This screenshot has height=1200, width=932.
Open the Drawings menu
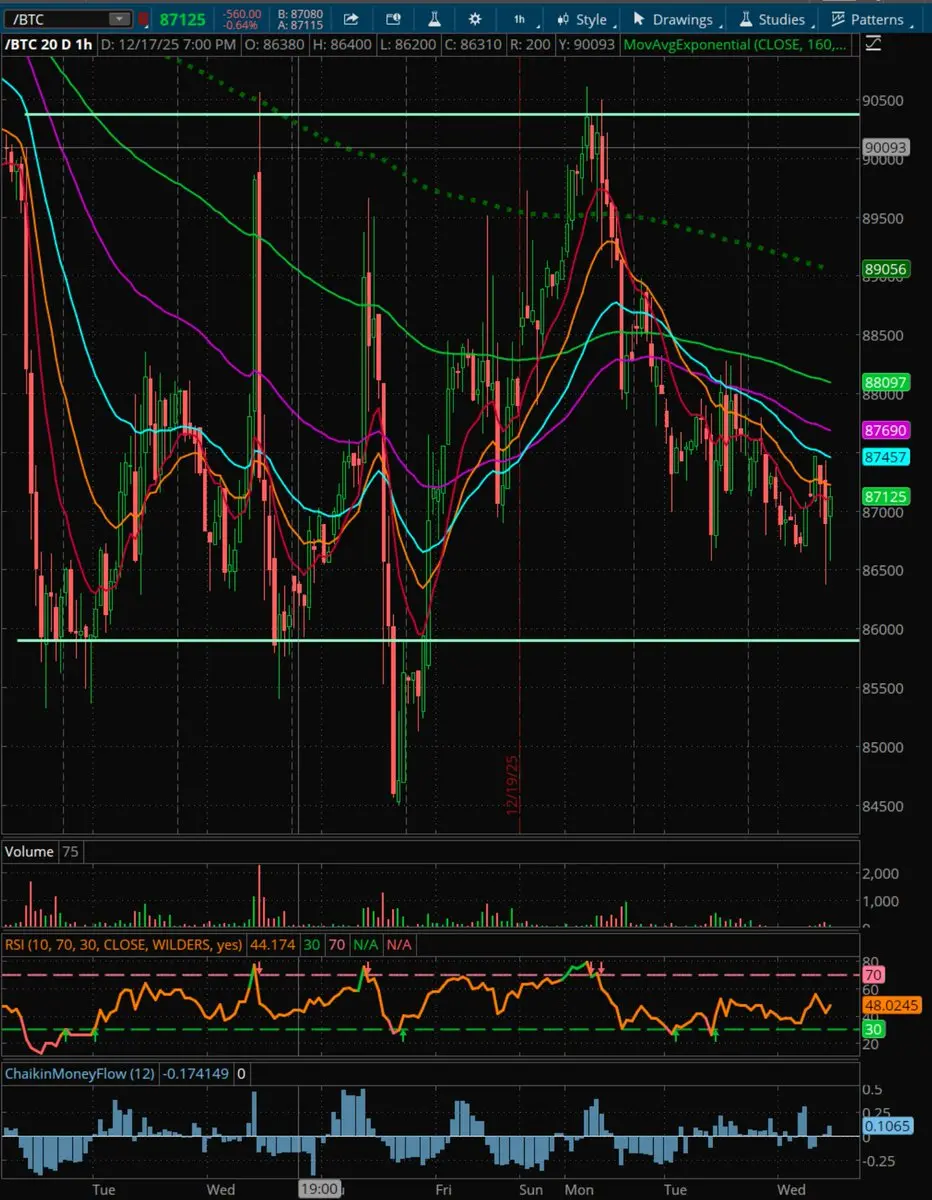pos(673,19)
